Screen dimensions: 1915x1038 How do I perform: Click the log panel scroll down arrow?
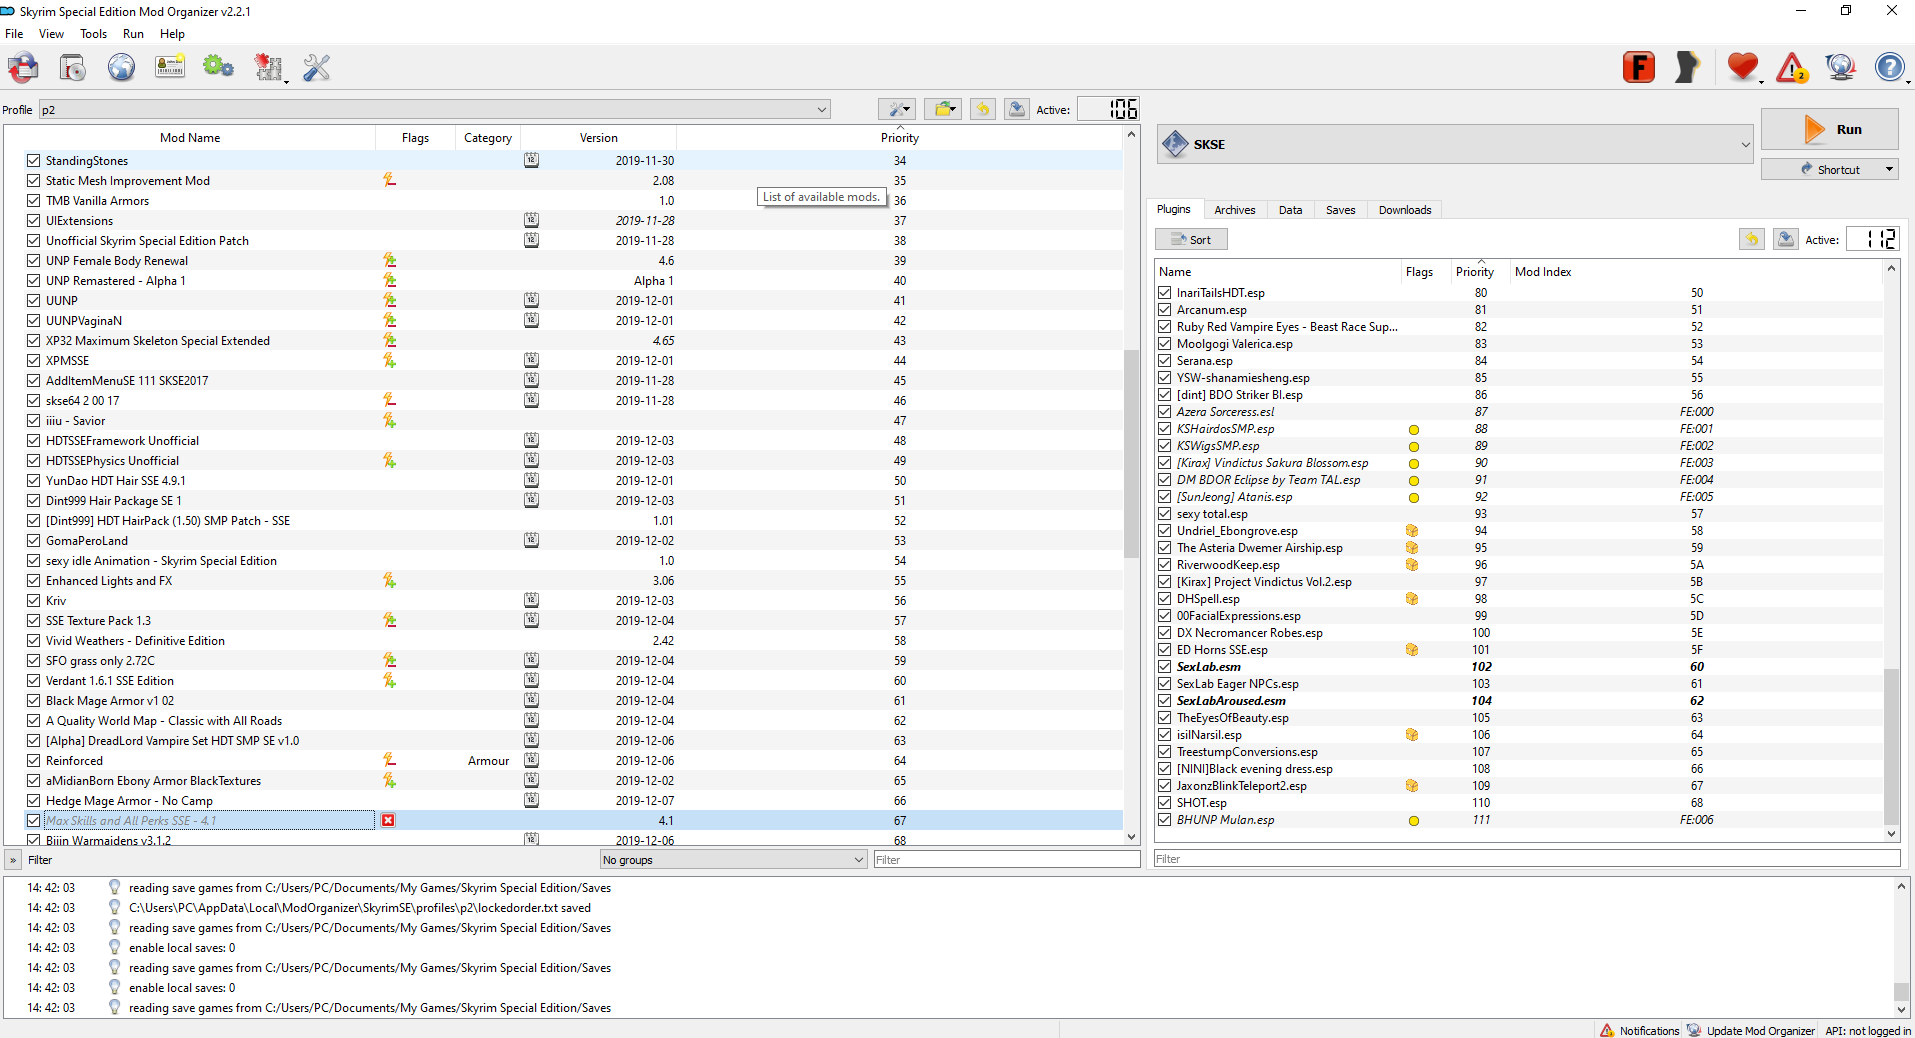tap(1901, 1010)
